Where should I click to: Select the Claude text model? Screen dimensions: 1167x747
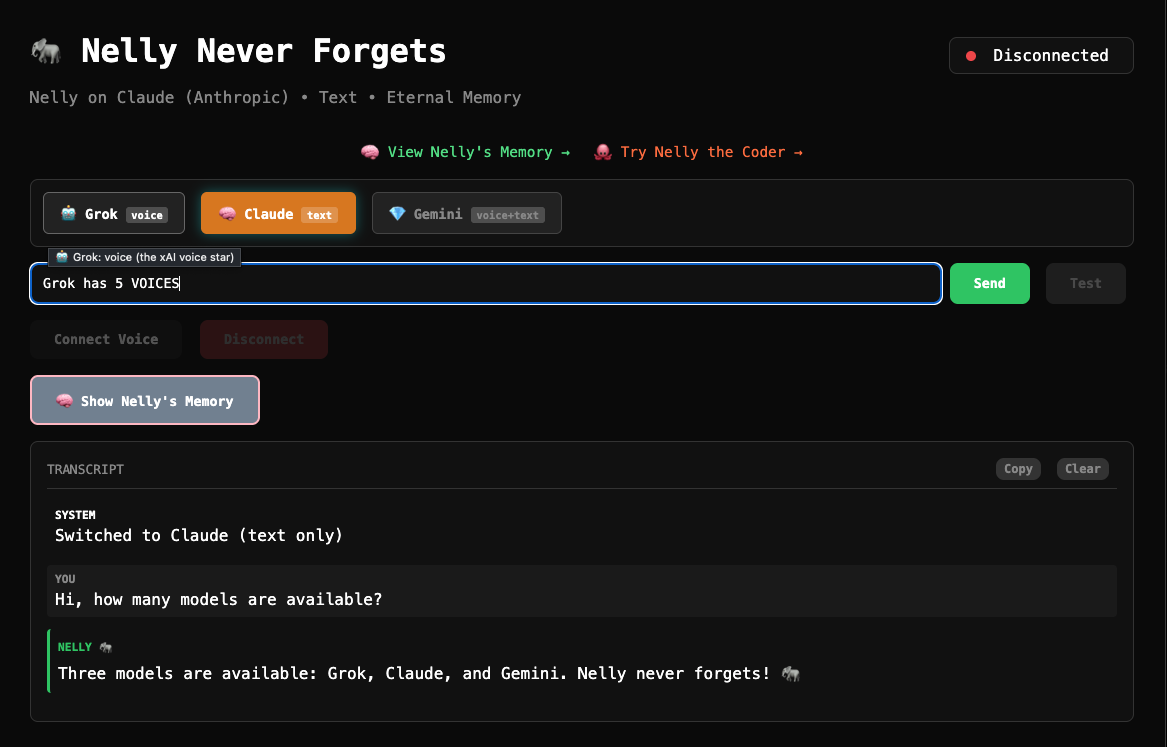click(278, 214)
